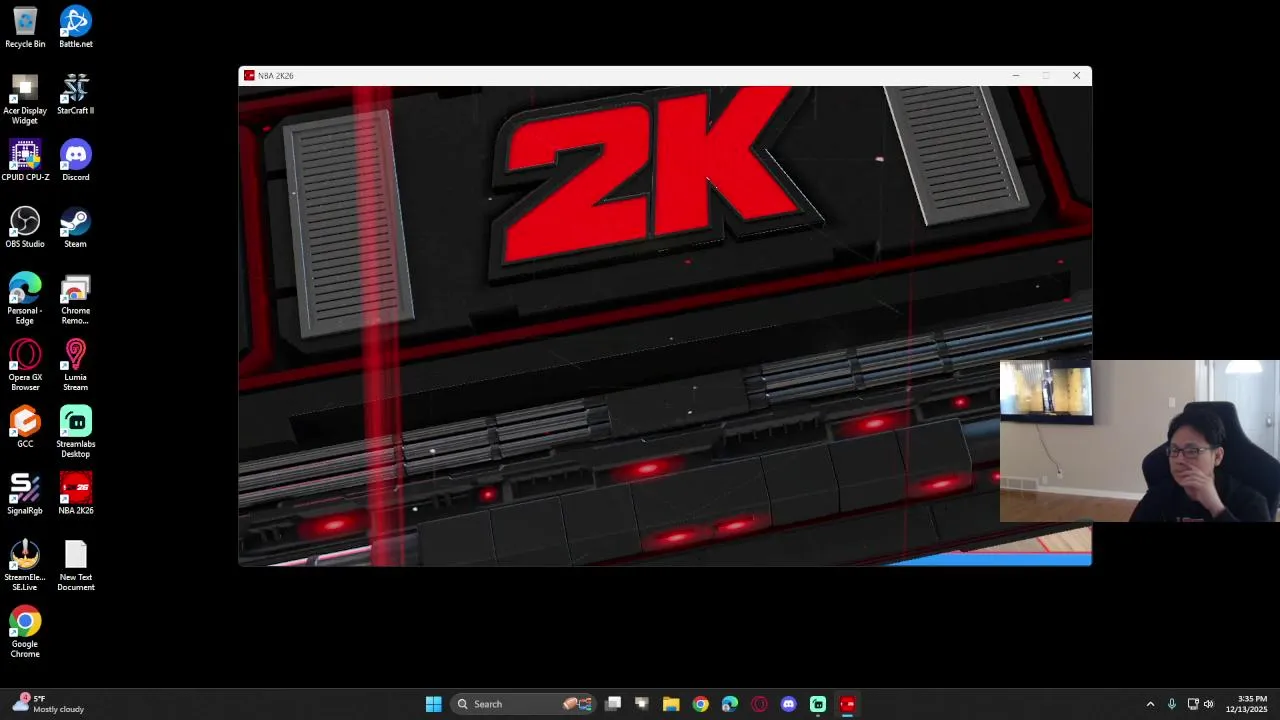
Task: Select the New Text Document file
Action: [x=75, y=566]
